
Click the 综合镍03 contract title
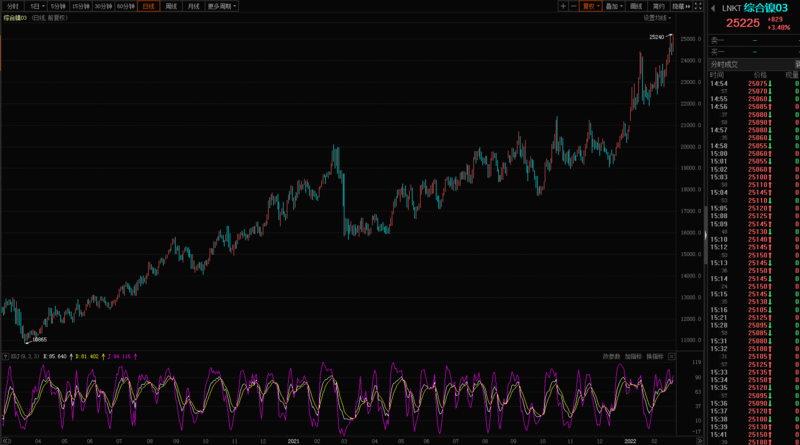766,8
